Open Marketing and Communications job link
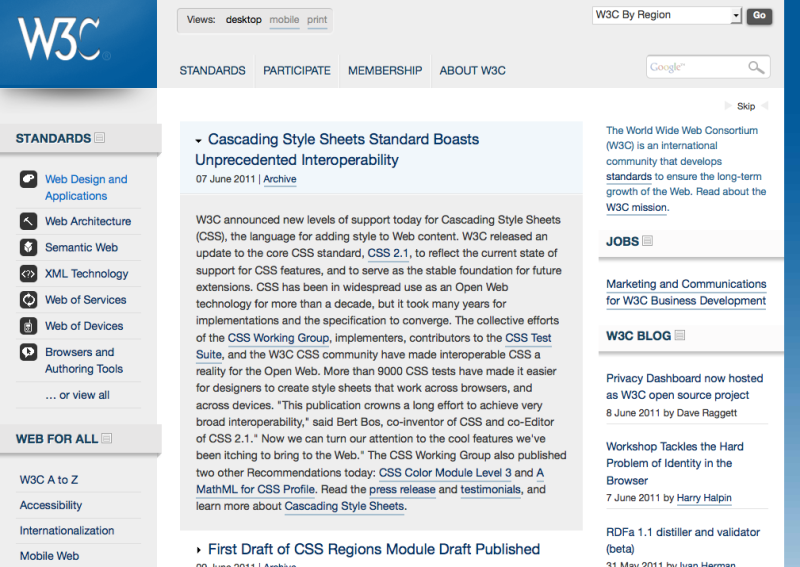Image resolution: width=800 pixels, height=567 pixels. click(686, 292)
